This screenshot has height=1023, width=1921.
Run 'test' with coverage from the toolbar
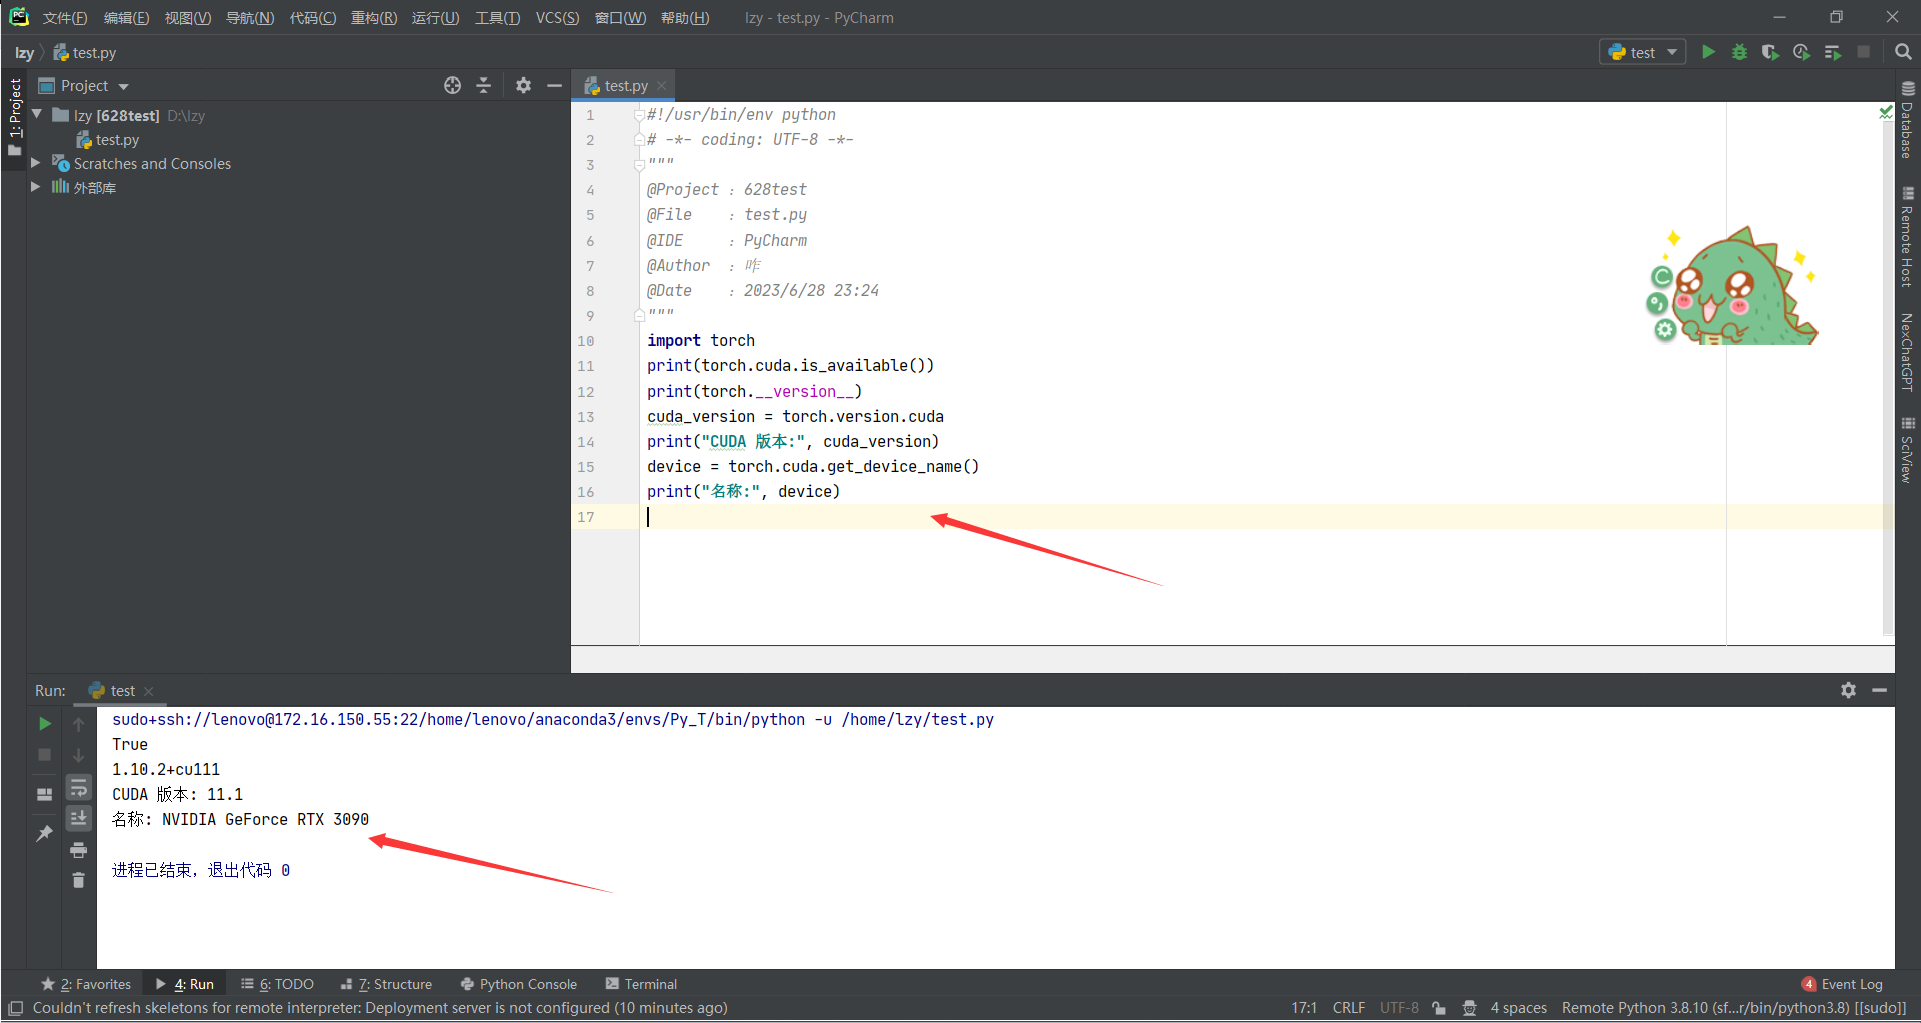point(1770,52)
